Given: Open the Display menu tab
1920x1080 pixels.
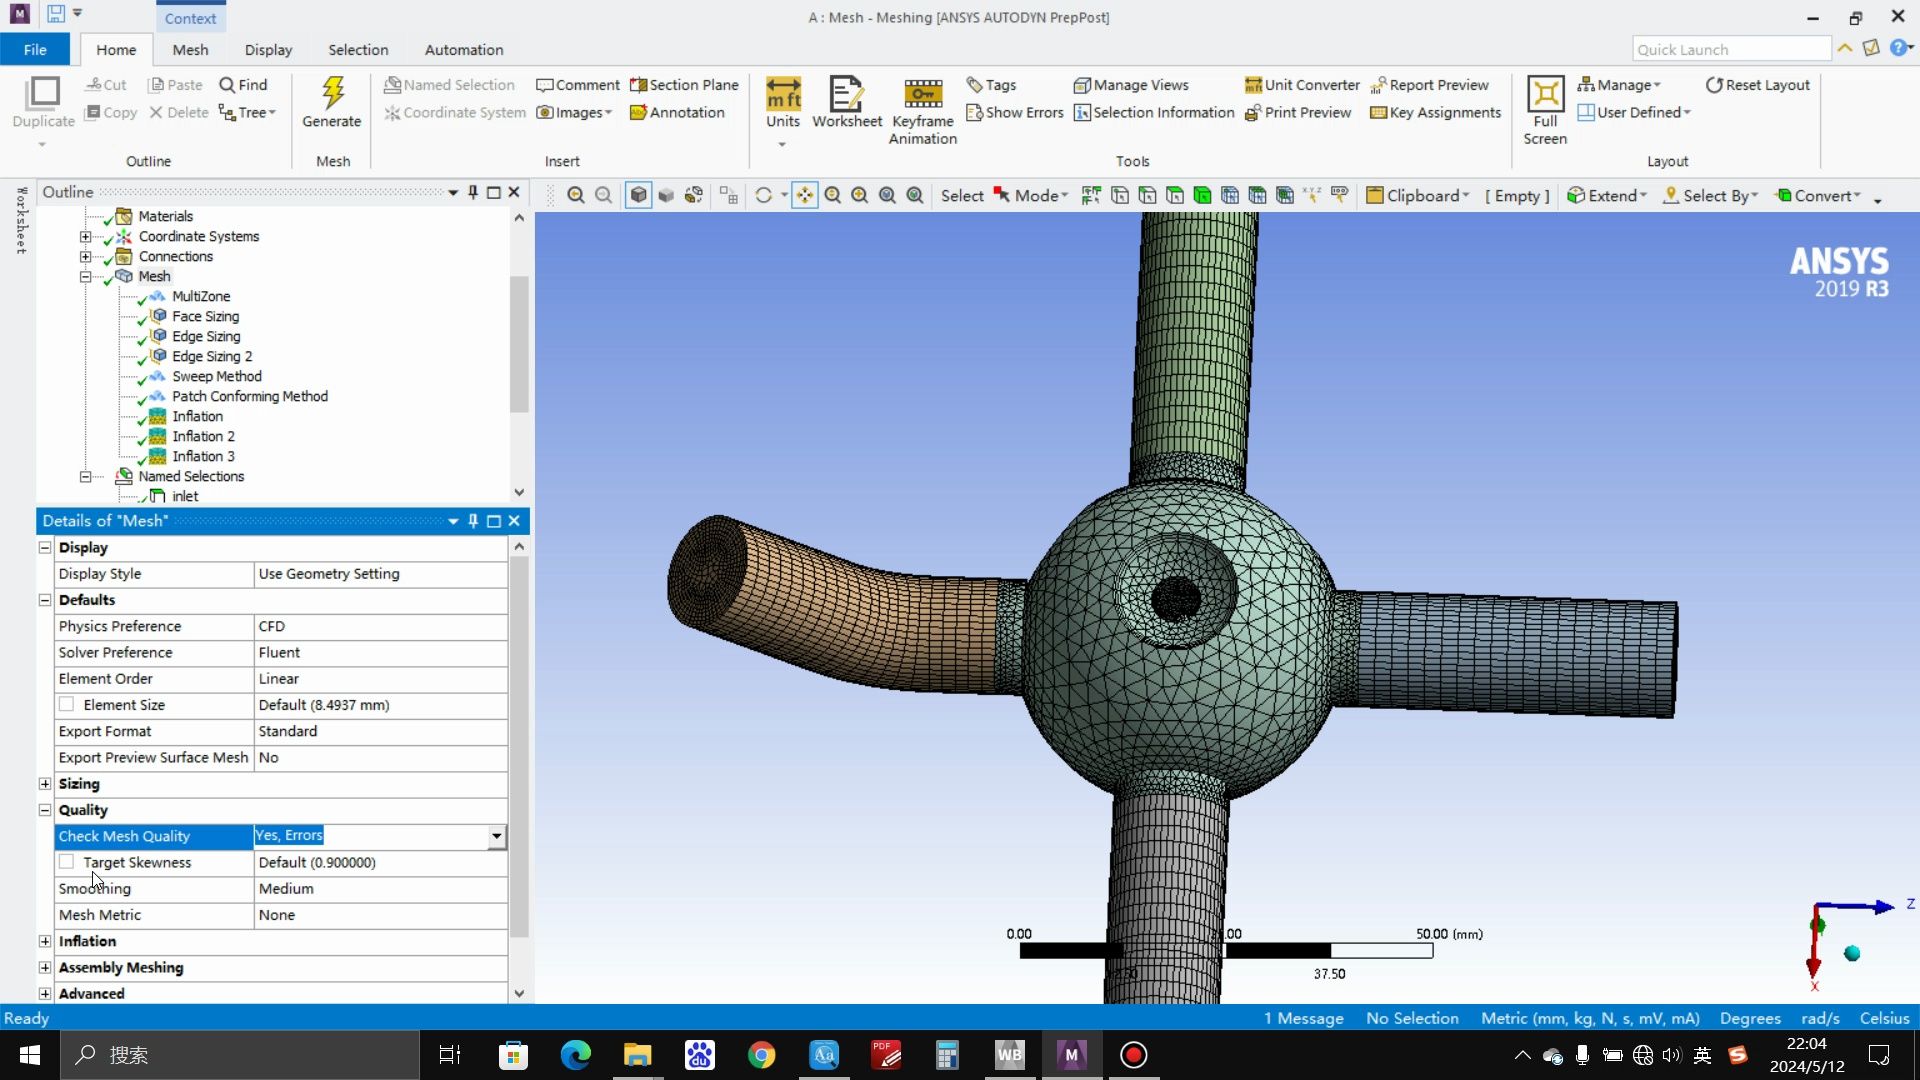Looking at the screenshot, I should point(267,49).
